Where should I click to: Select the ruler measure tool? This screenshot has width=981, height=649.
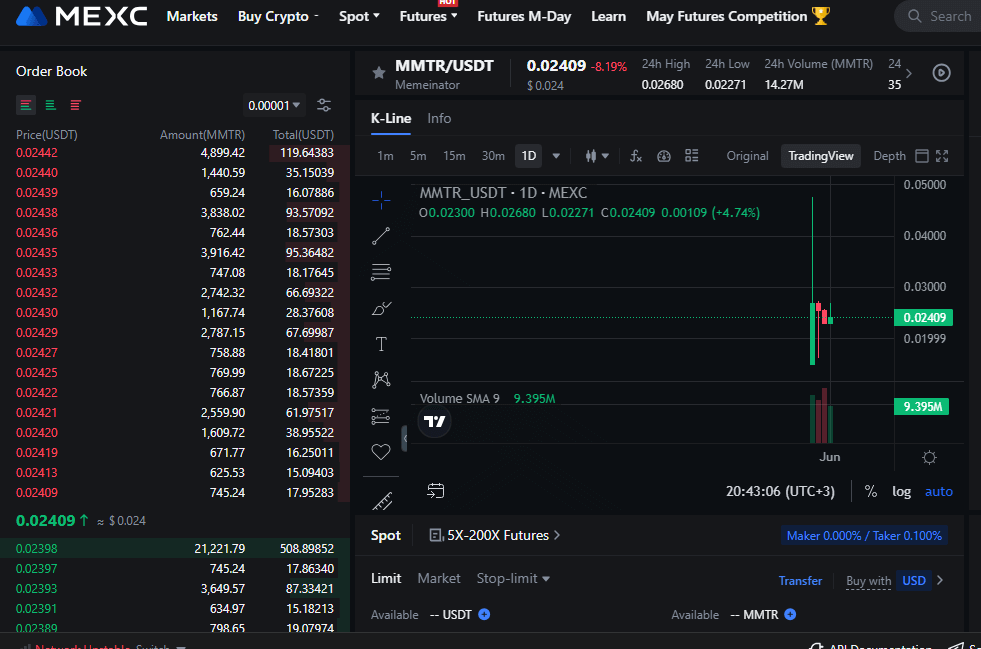(382, 501)
